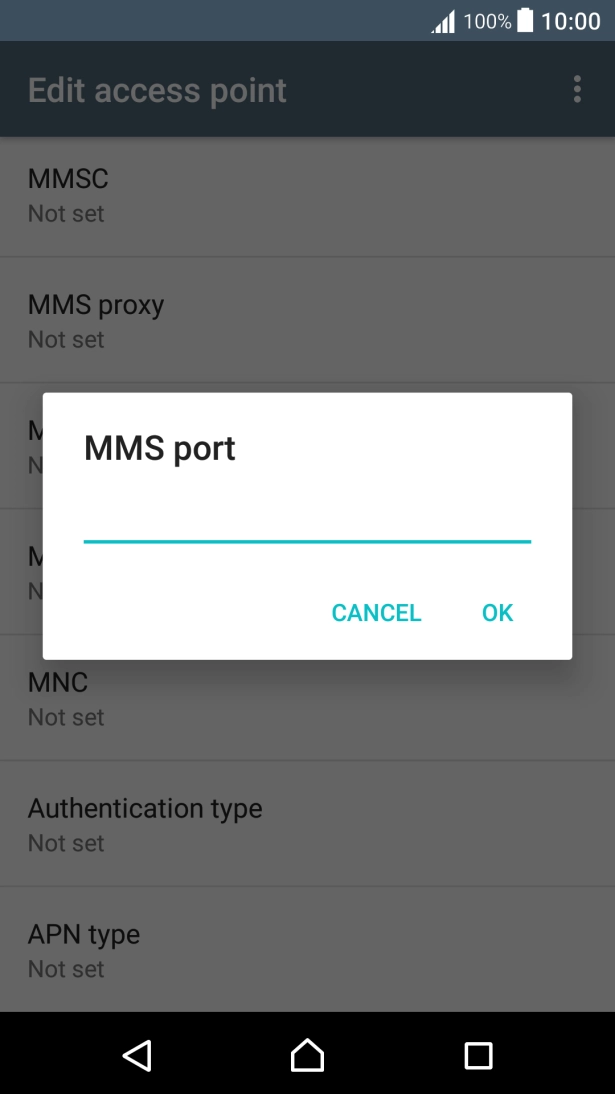Select the MNC setting row

[x=307, y=698]
